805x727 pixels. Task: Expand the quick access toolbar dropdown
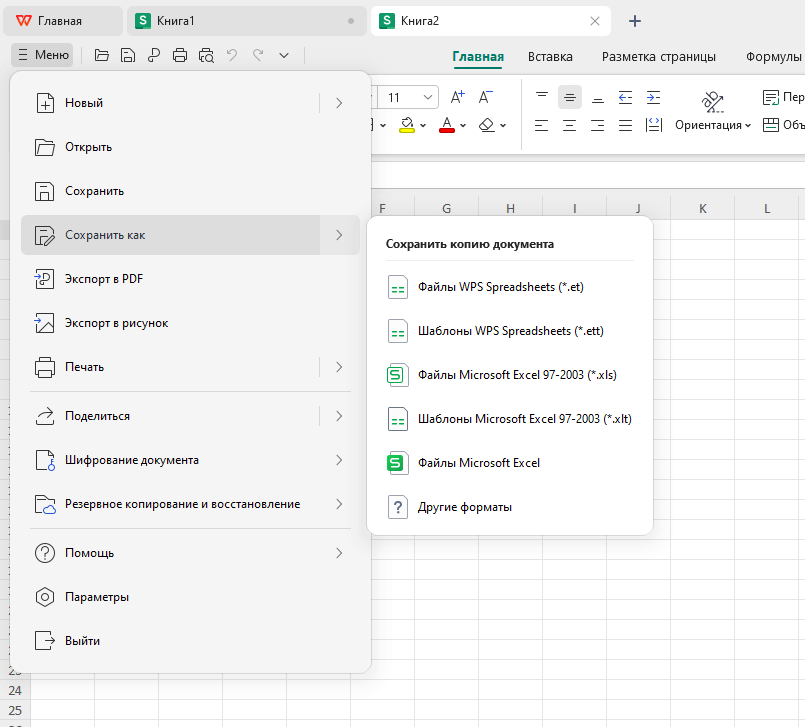pos(284,55)
